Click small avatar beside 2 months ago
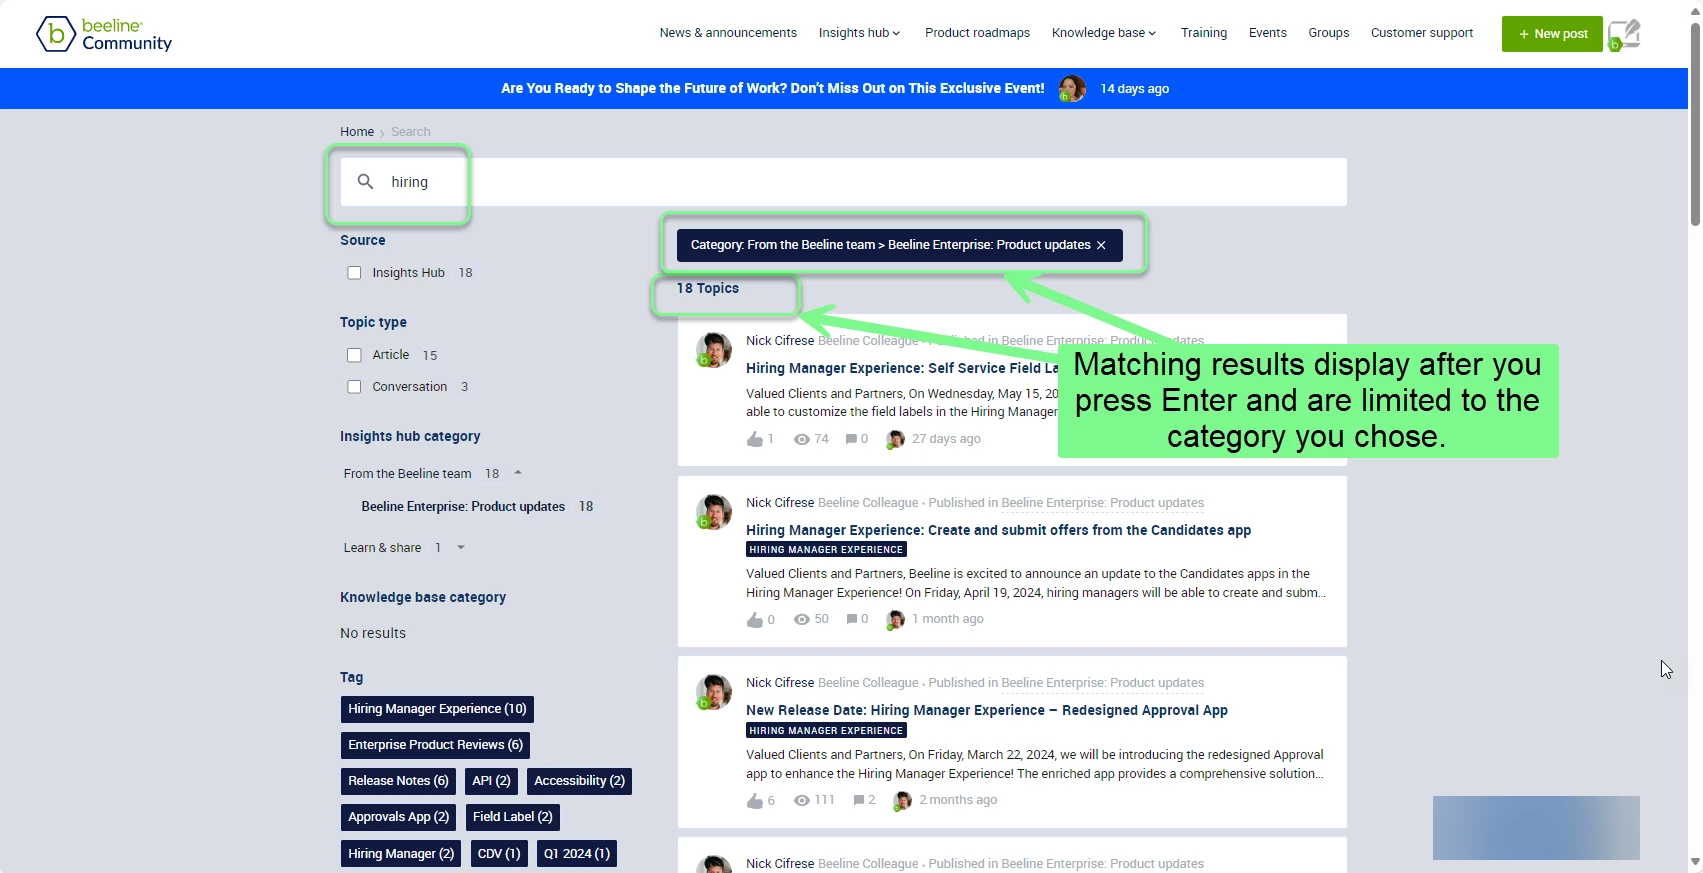This screenshot has width=1703, height=873. (x=902, y=801)
